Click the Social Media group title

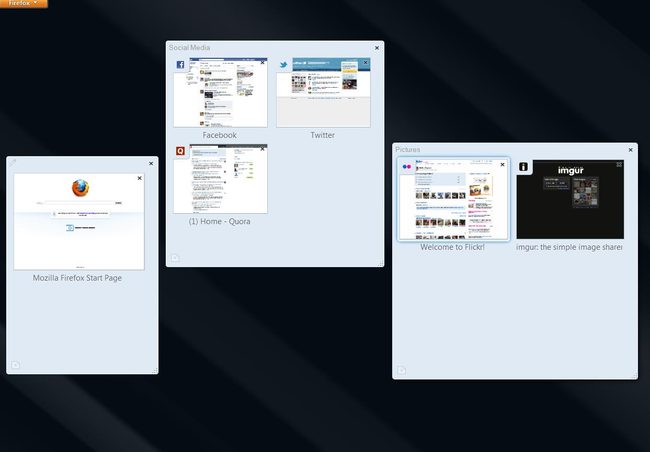189,48
